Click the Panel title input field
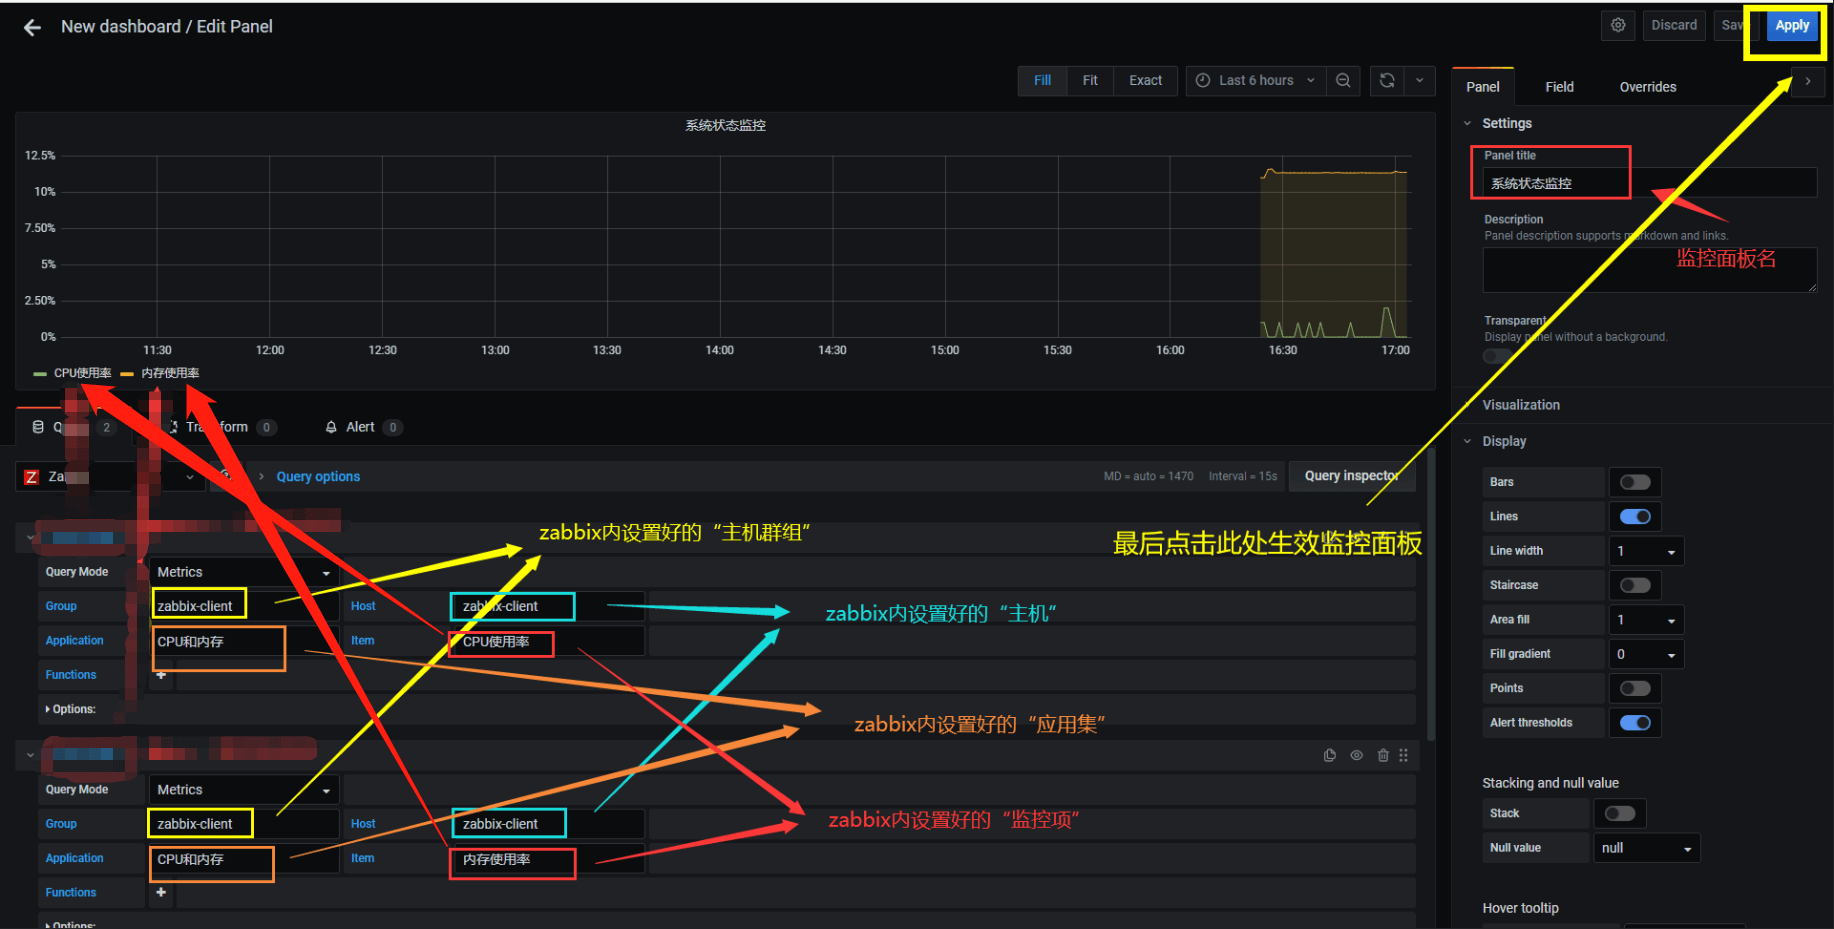 (x=1649, y=183)
